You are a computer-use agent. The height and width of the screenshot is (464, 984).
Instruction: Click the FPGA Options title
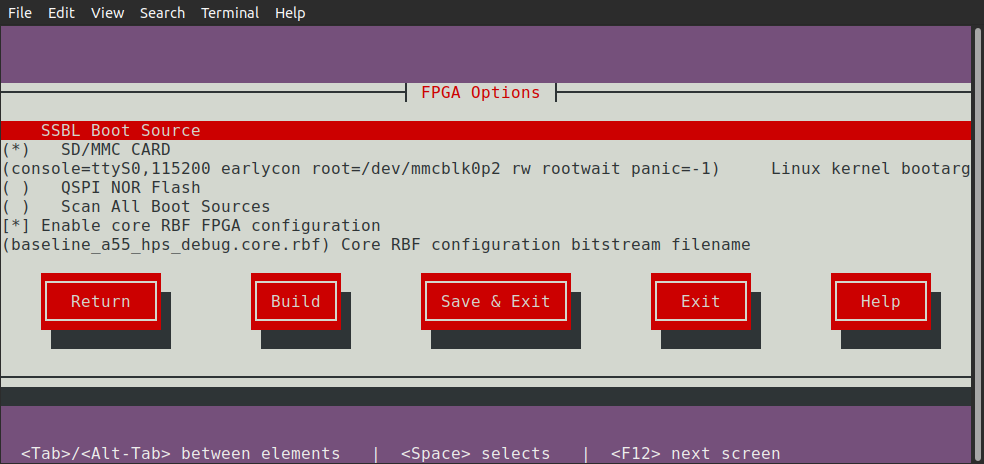pos(480,93)
